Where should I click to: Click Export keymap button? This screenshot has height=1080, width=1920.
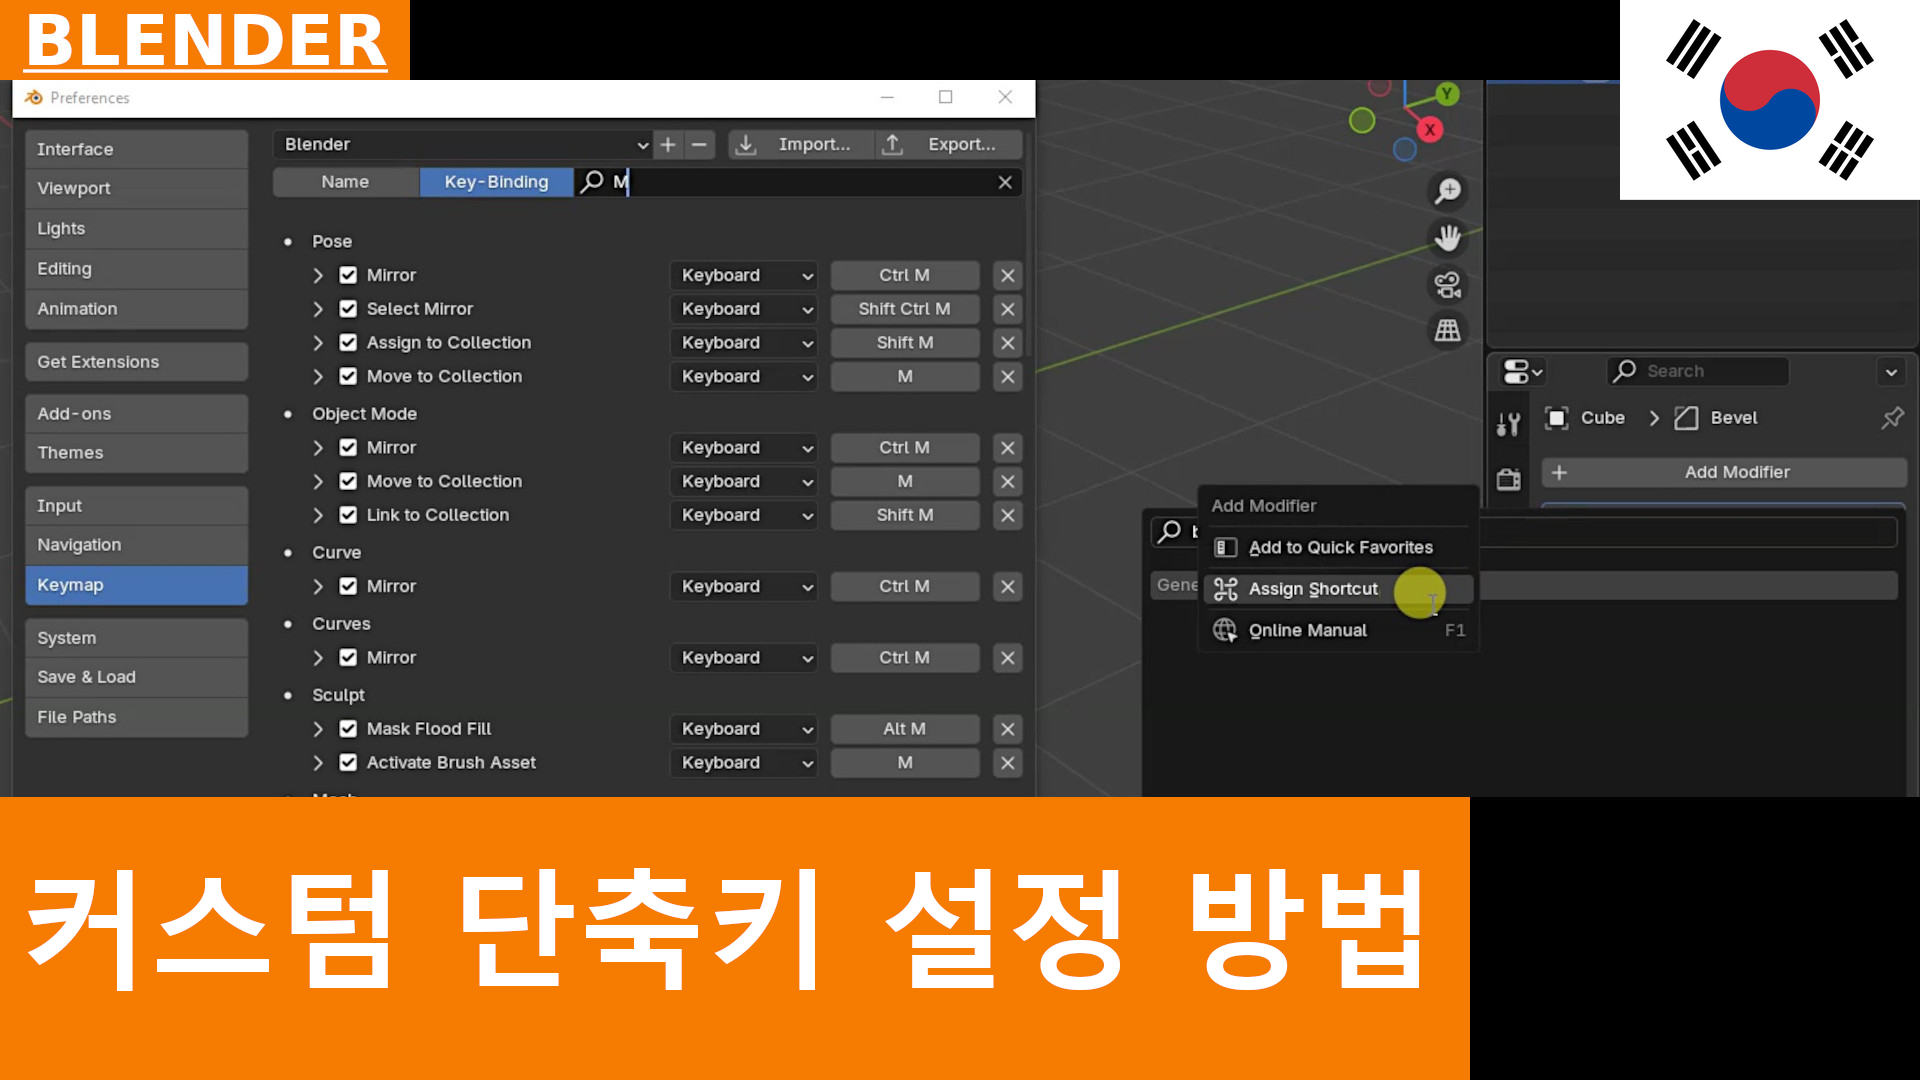pyautogui.click(x=949, y=145)
